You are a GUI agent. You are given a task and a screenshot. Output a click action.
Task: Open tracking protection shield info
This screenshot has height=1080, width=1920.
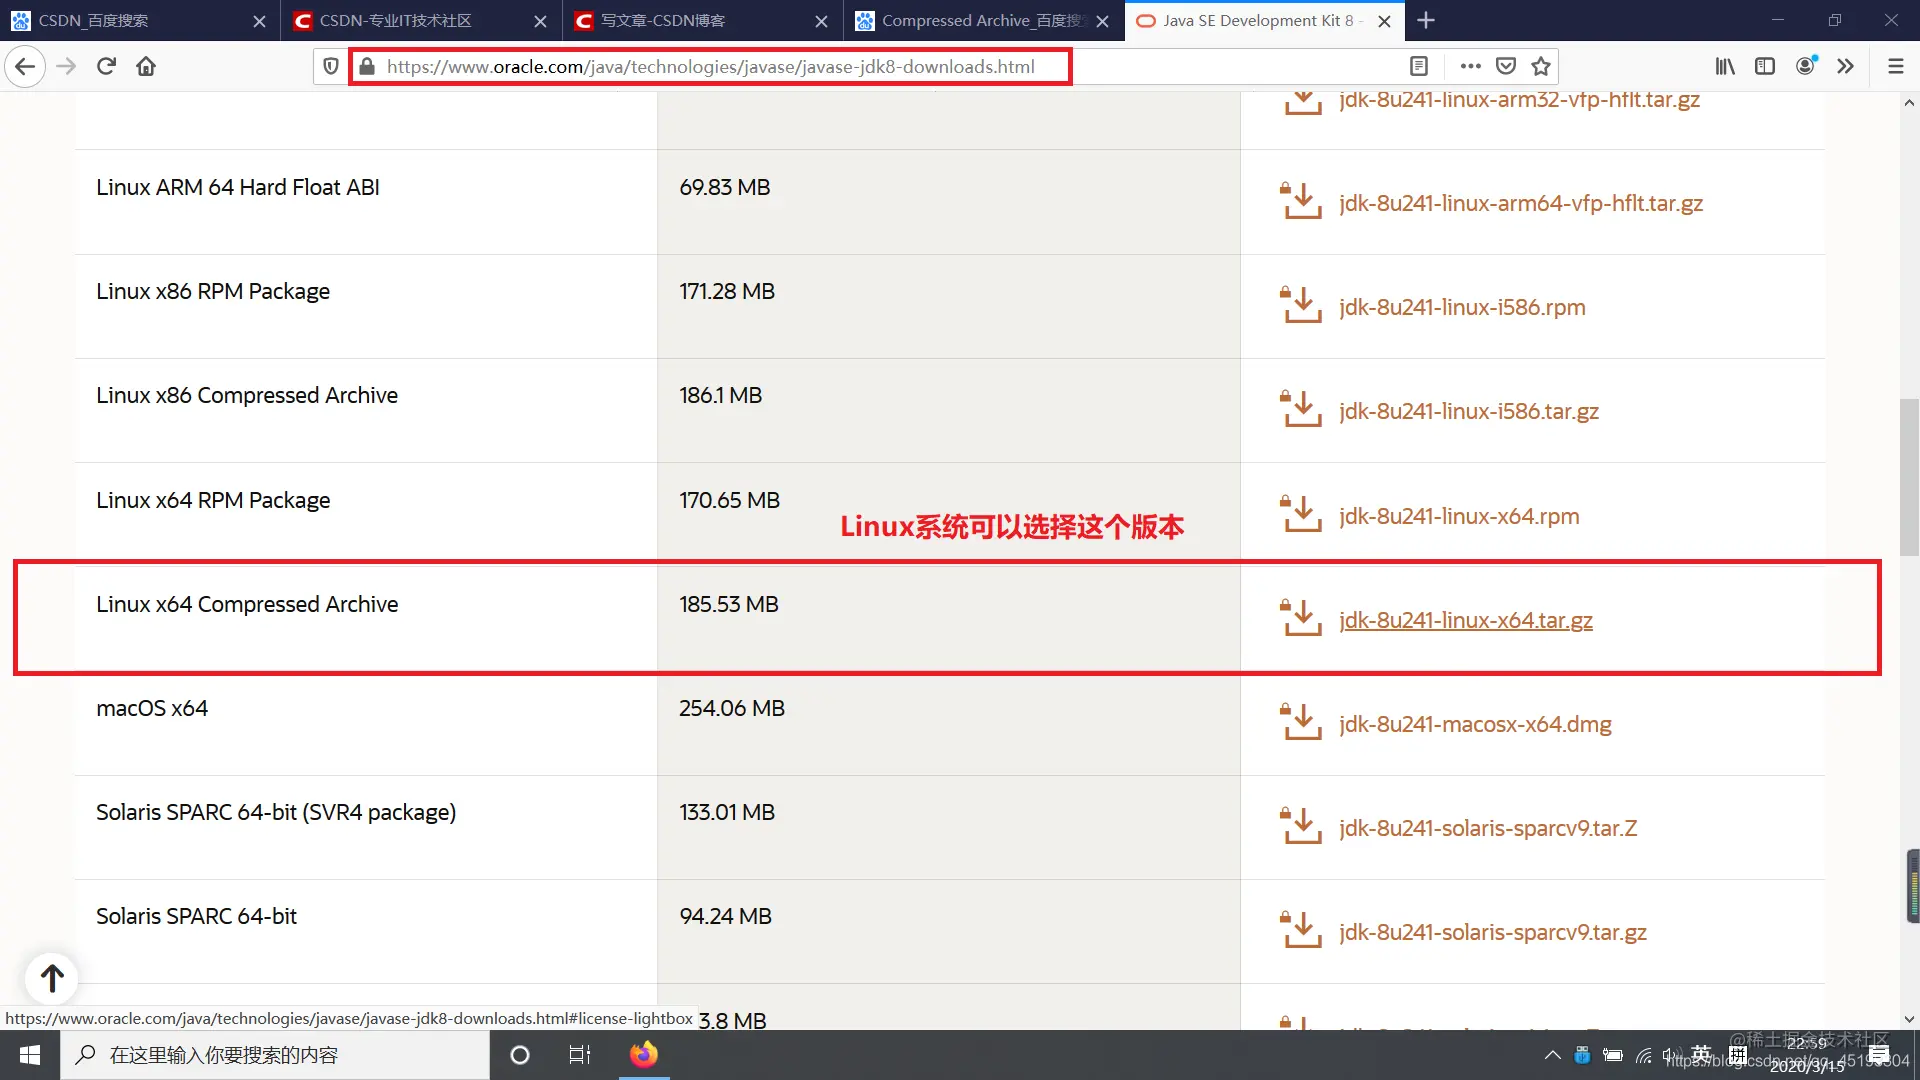coord(330,67)
